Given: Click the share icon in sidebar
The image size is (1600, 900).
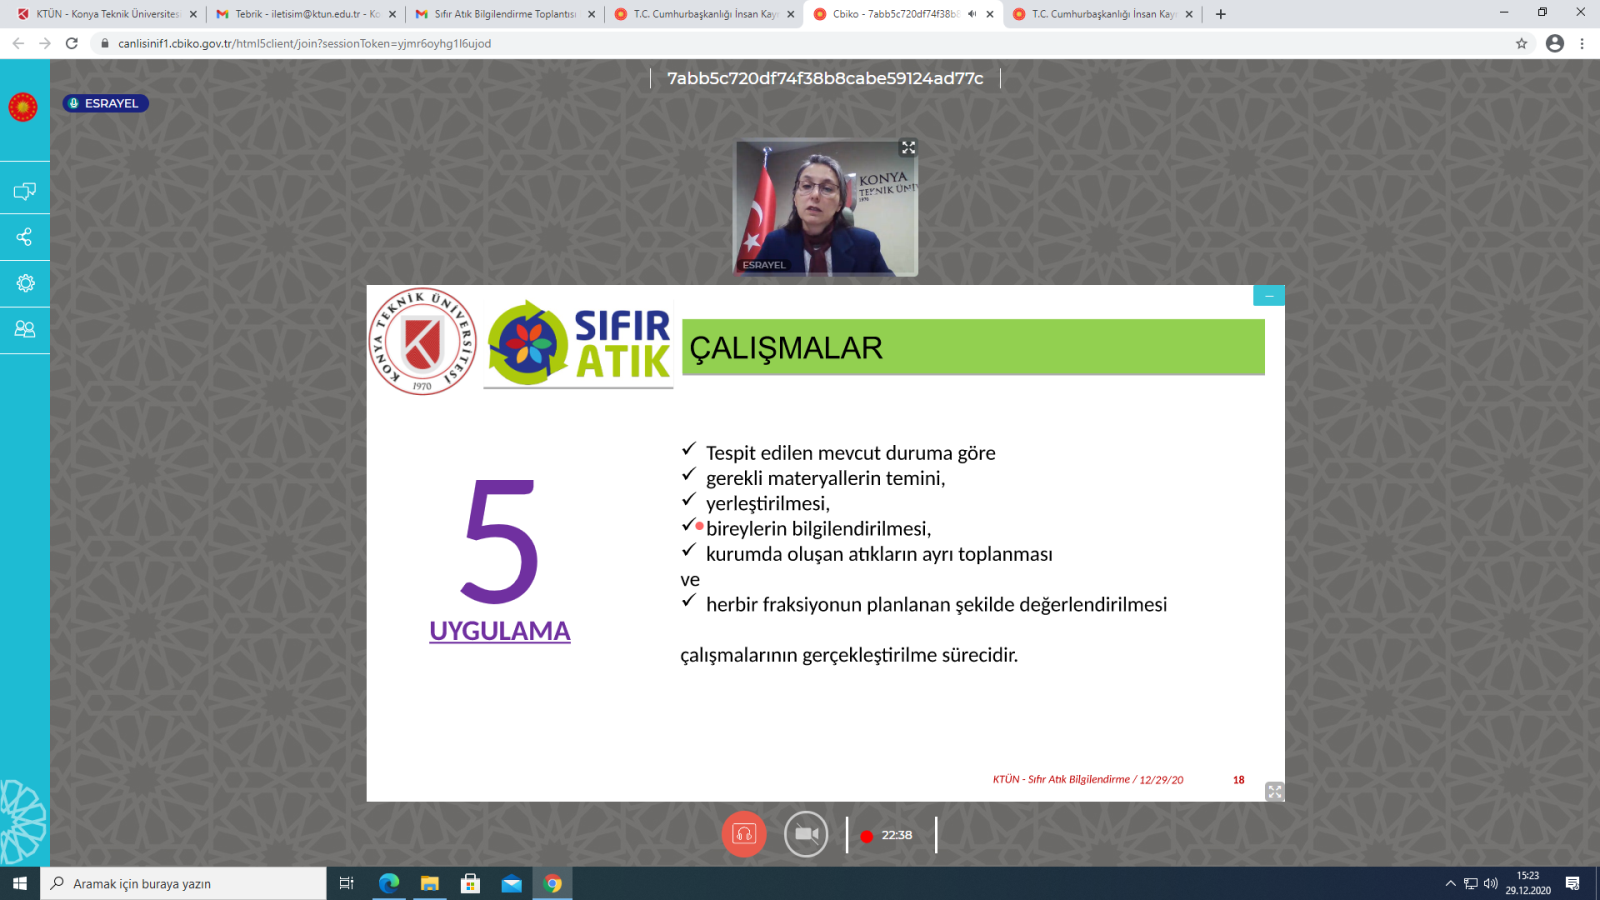Looking at the screenshot, I should coord(24,237).
